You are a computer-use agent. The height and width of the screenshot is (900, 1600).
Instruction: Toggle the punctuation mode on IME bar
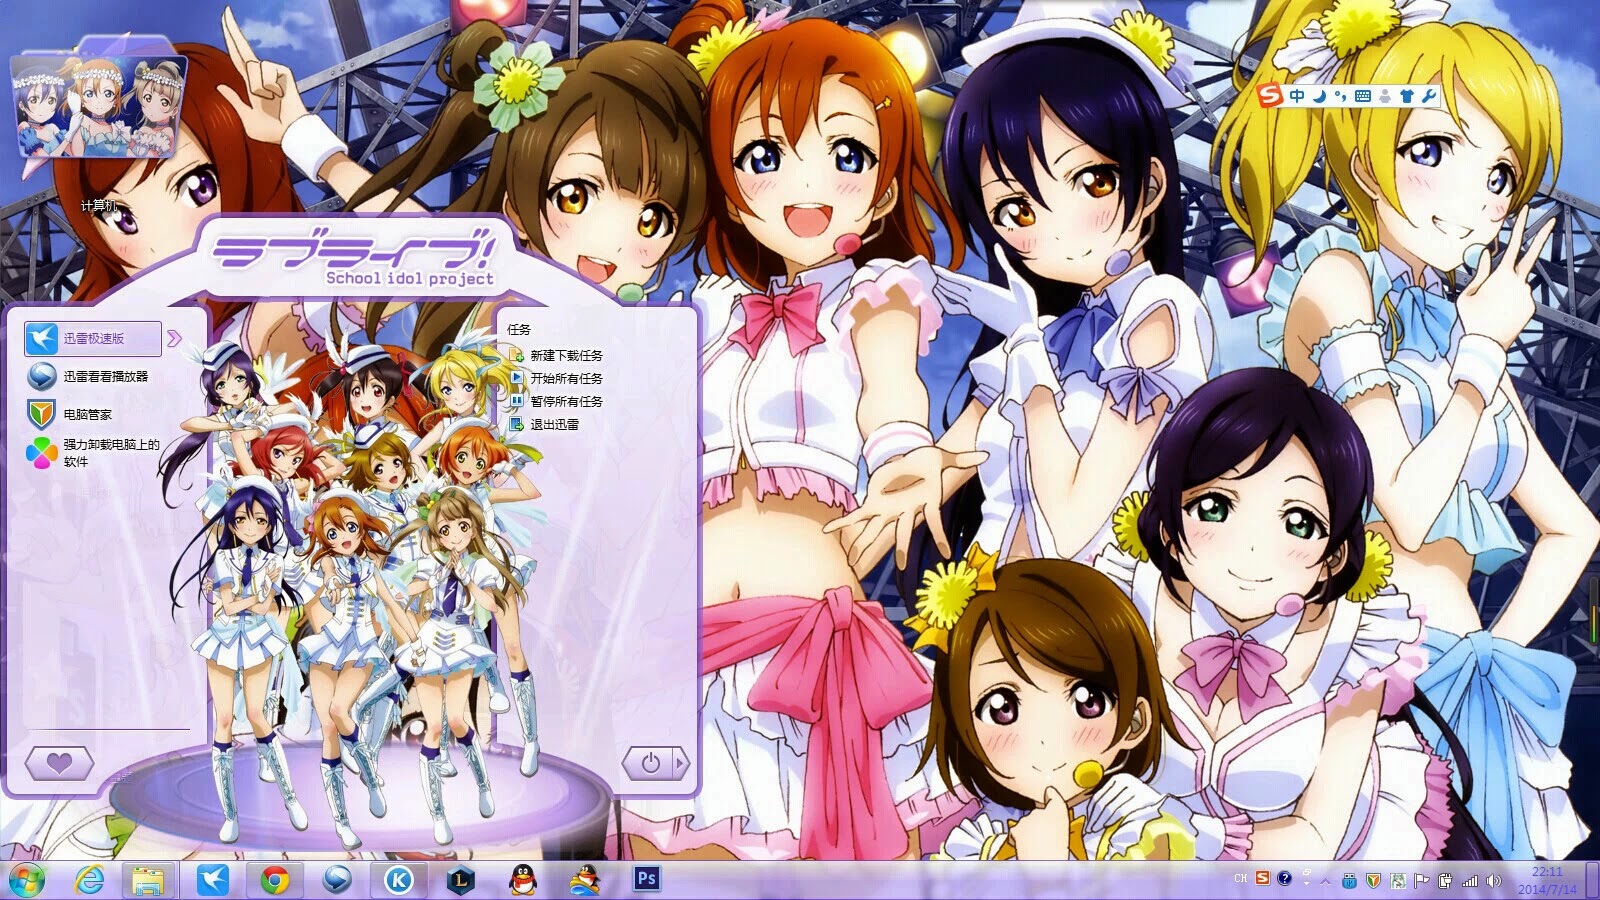click(x=1340, y=97)
